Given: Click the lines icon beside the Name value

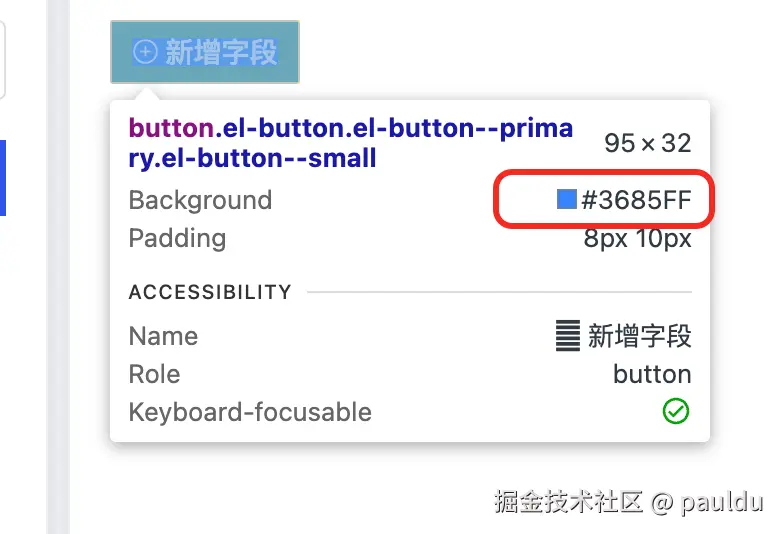Looking at the screenshot, I should tap(568, 336).
